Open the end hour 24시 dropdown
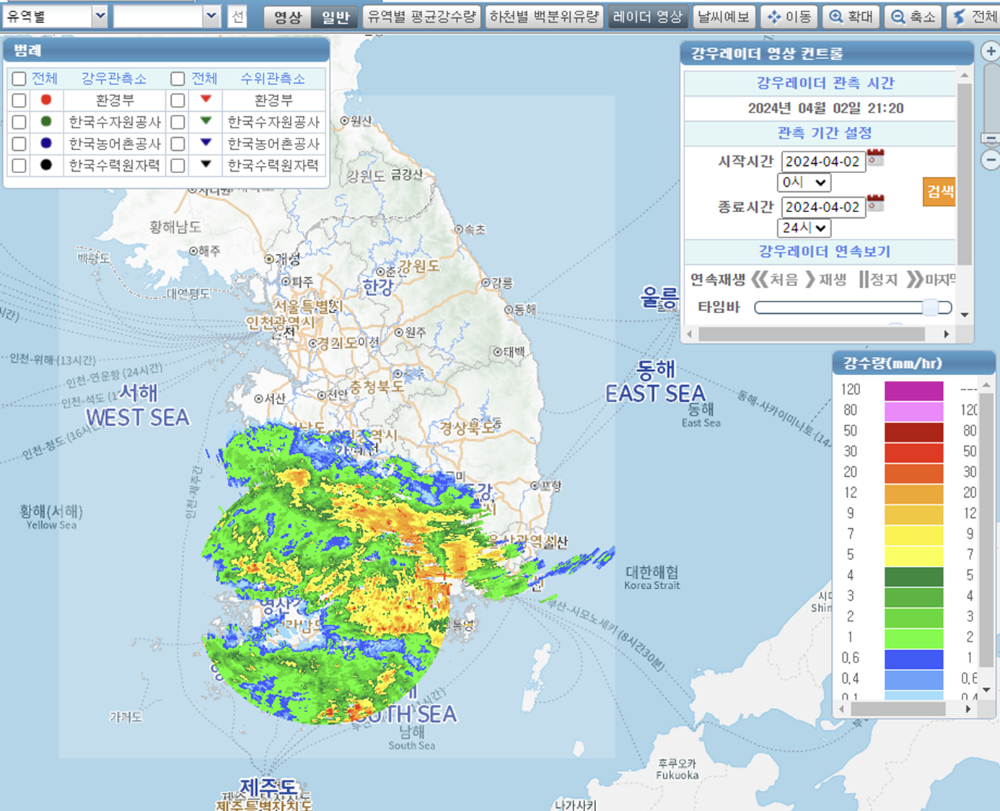Screen dimensions: 1000x811 804,228
